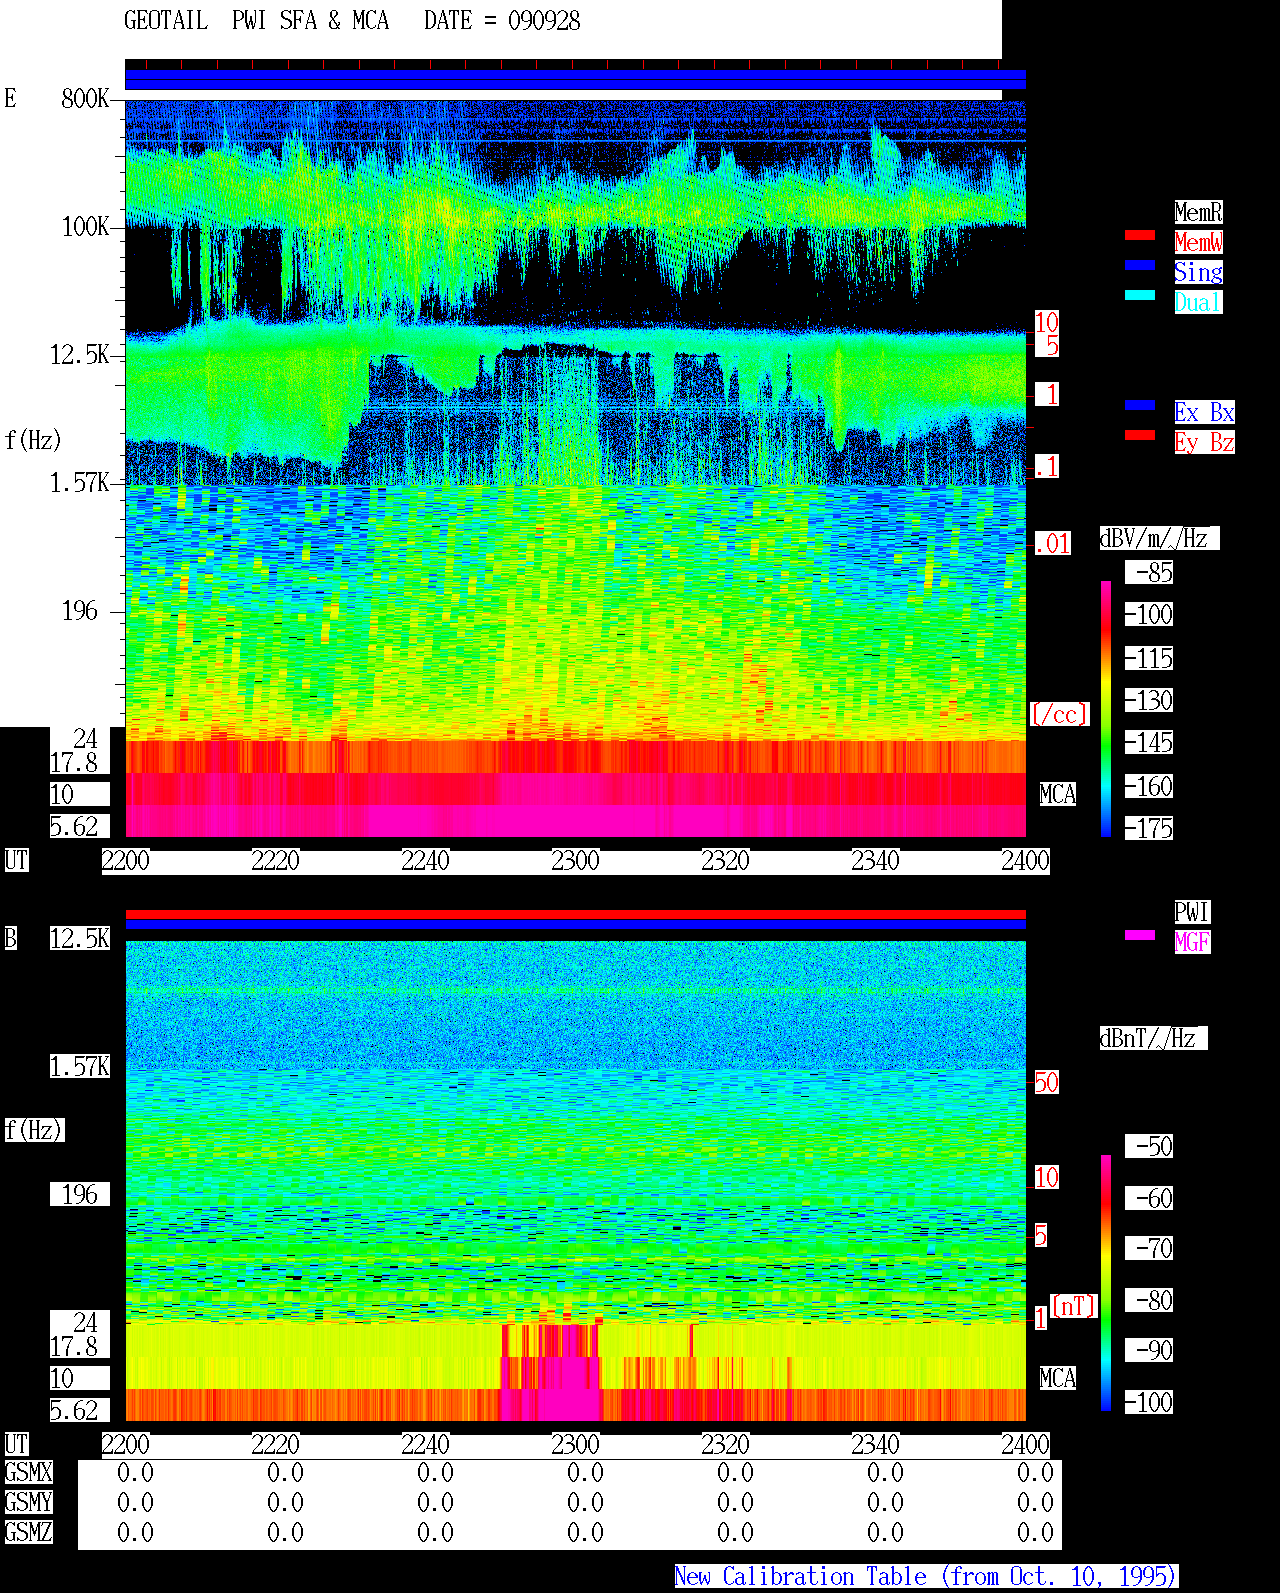
Task: Click the red 50 axis label
Action: (x=1046, y=1082)
